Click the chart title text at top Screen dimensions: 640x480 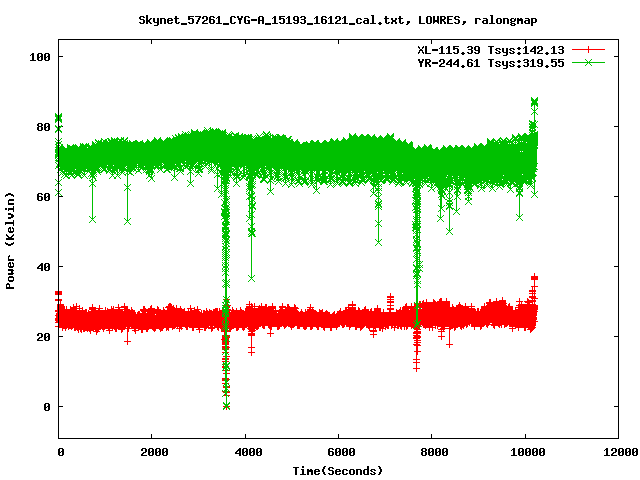pyautogui.click(x=319, y=20)
